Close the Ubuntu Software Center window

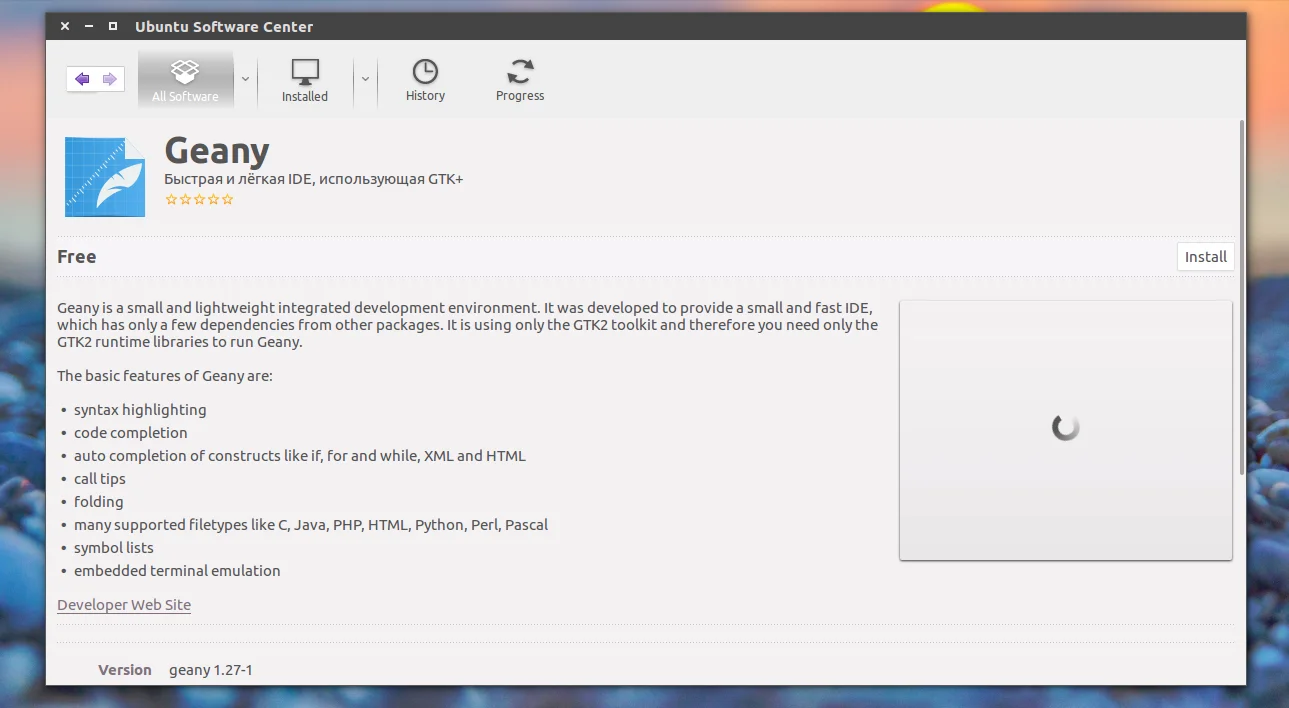65,27
